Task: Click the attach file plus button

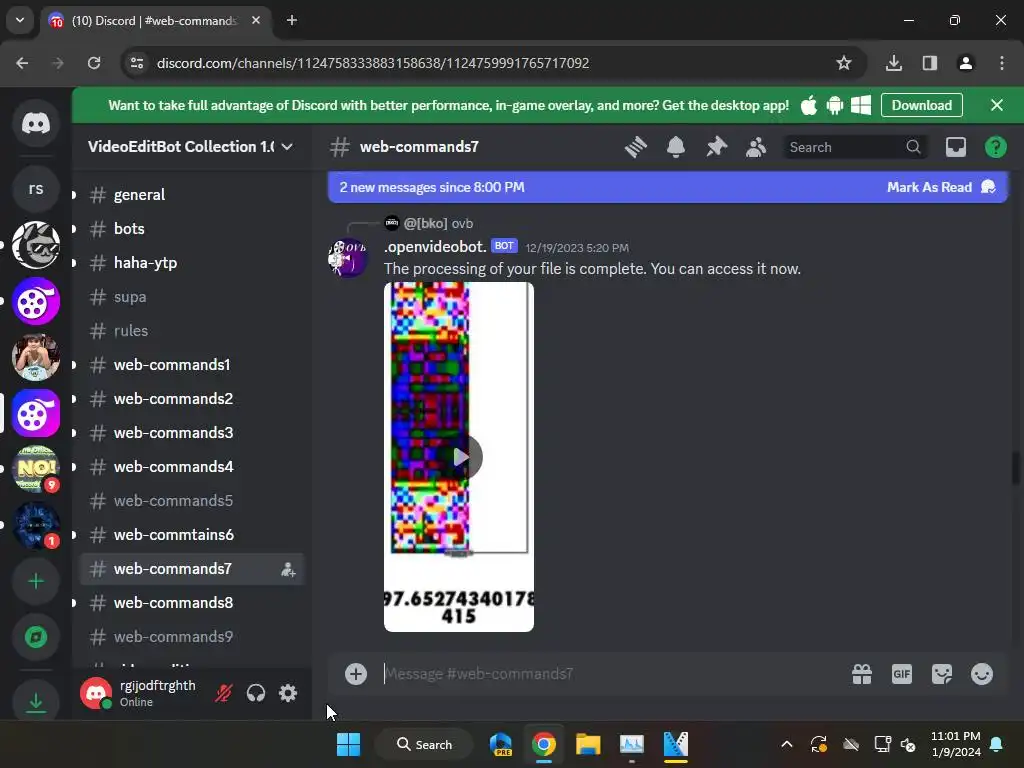Action: (x=356, y=674)
